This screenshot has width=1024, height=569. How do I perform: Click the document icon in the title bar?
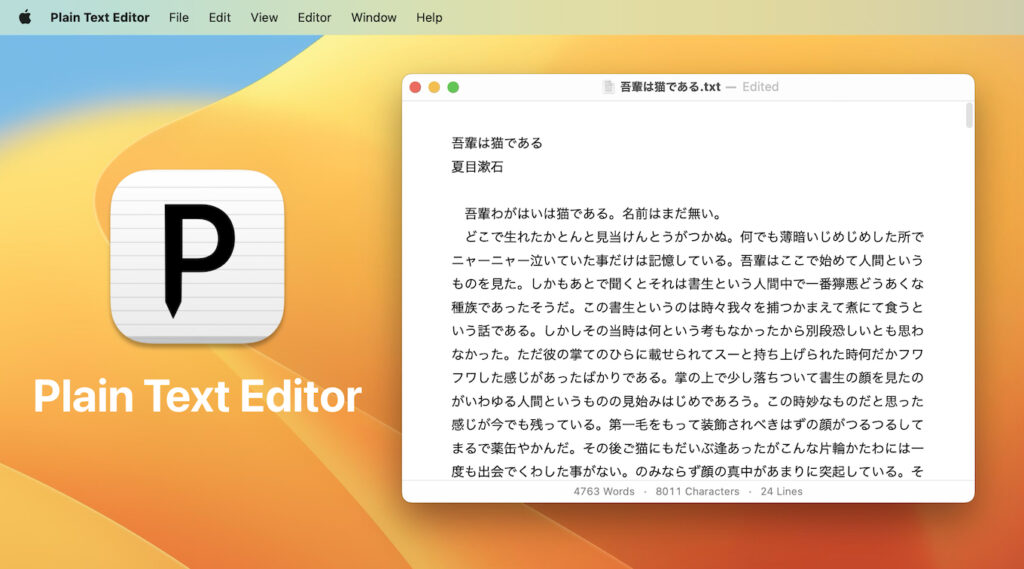[x=608, y=87]
